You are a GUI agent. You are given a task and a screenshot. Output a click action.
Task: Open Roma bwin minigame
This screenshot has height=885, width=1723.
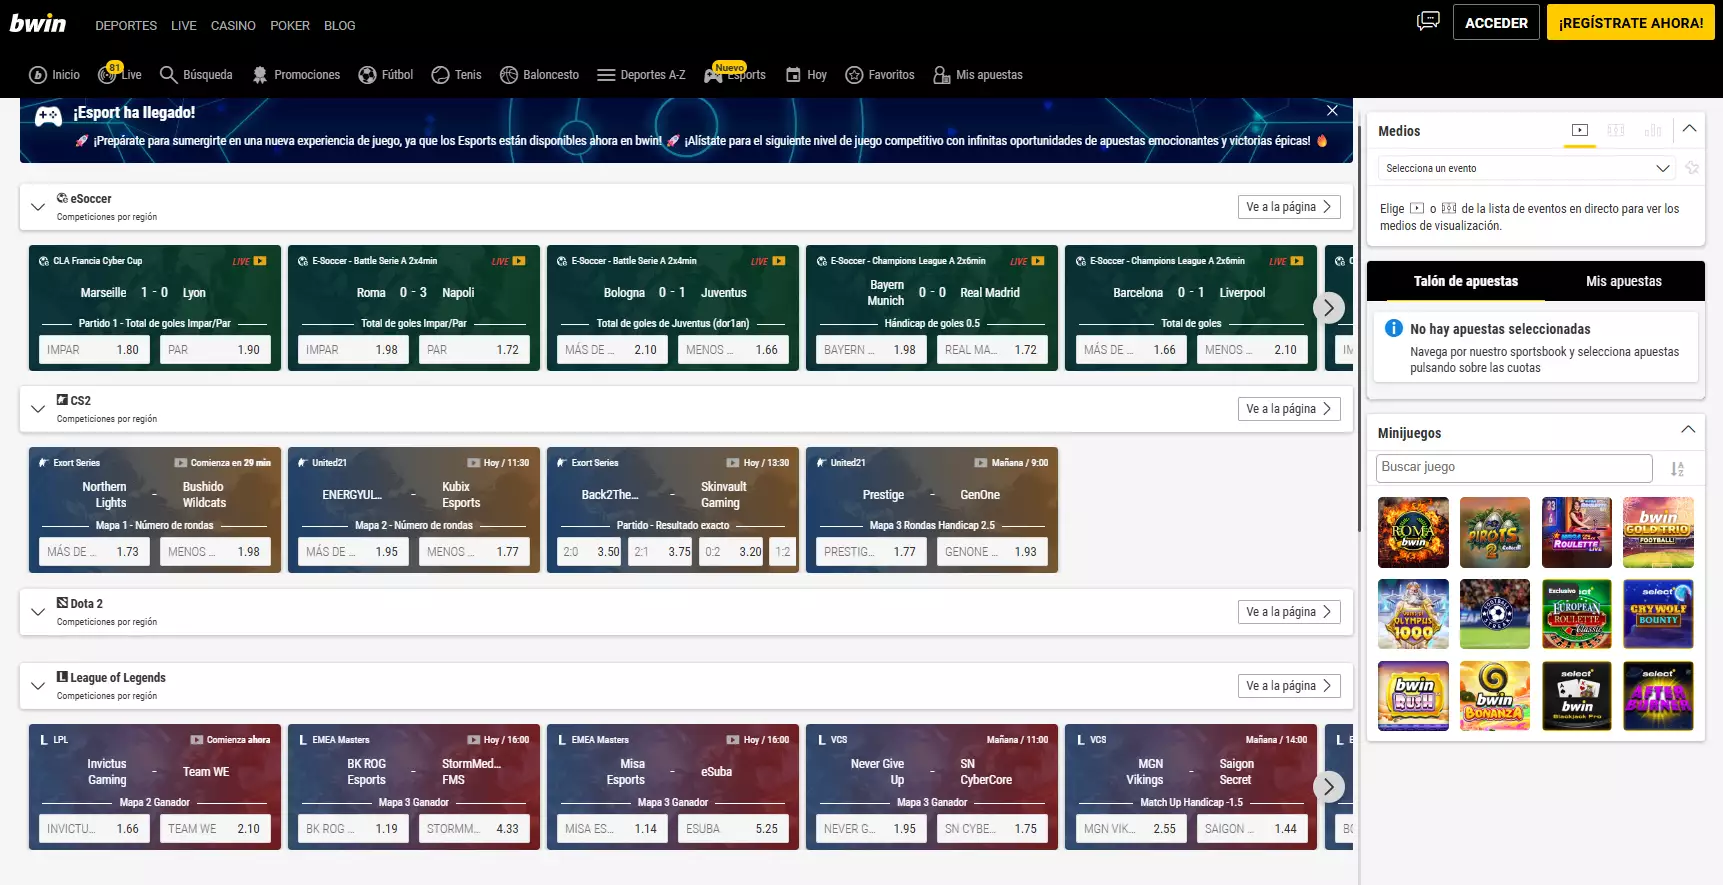[1413, 532]
